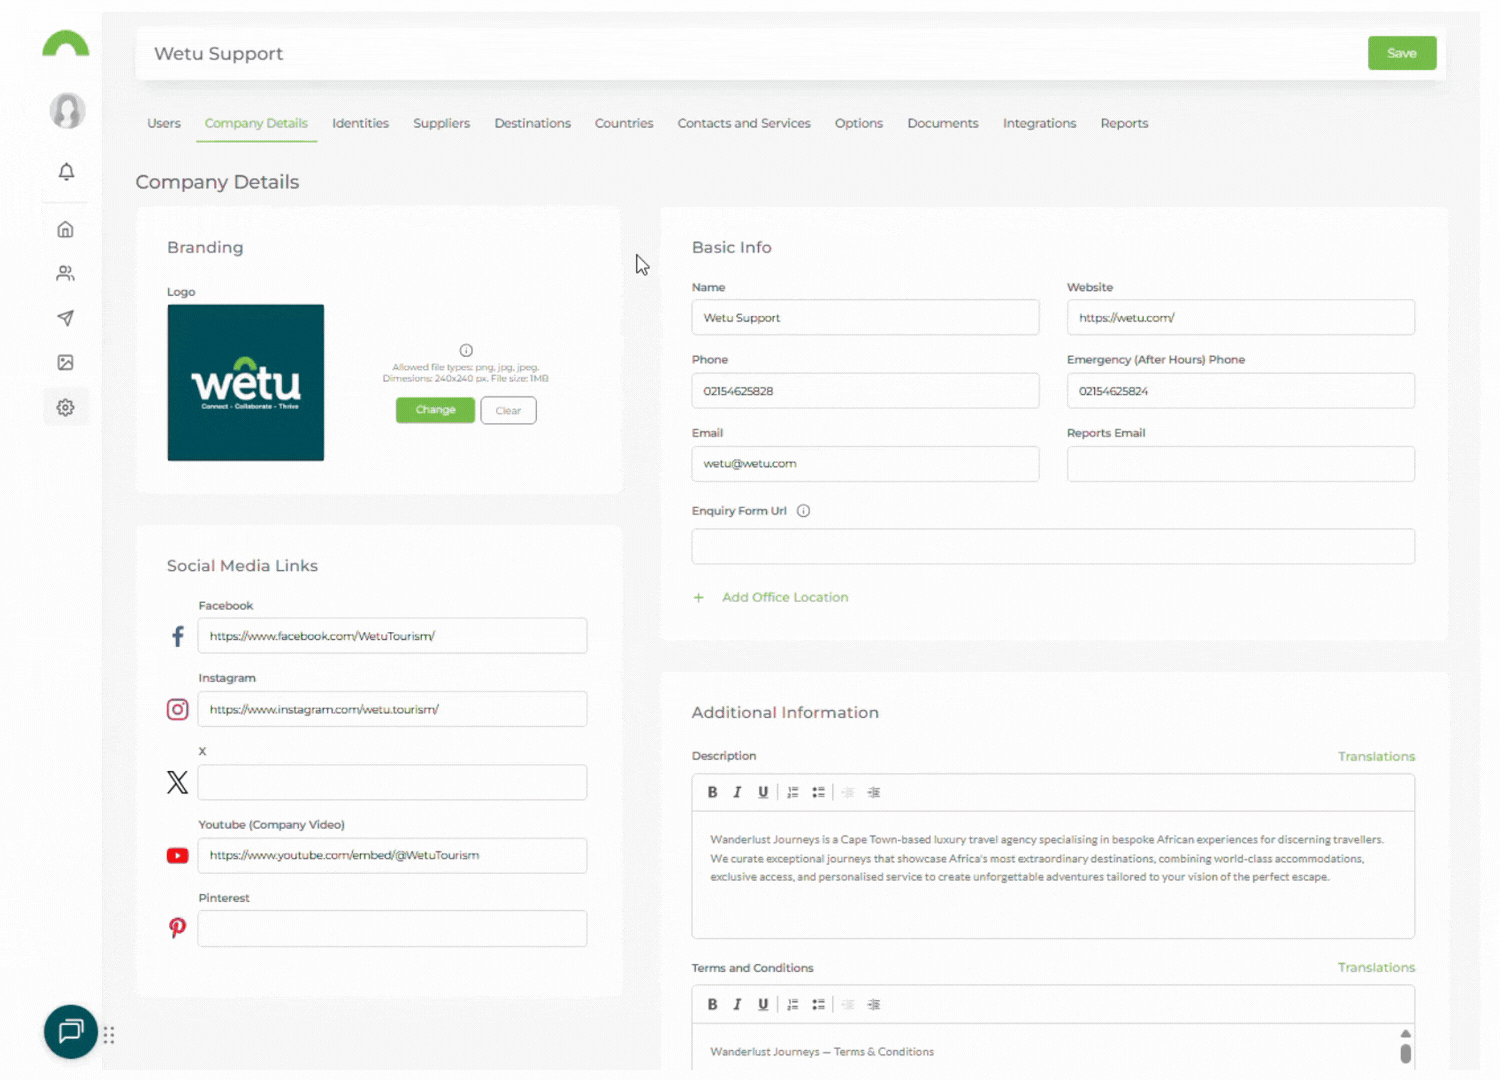Open Description Translations link

pos(1376,756)
